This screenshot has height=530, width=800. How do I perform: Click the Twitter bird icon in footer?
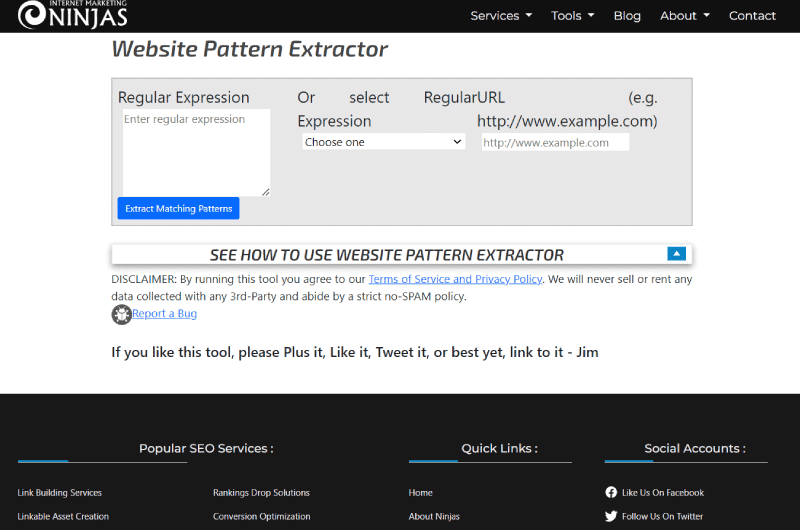pyautogui.click(x=611, y=516)
